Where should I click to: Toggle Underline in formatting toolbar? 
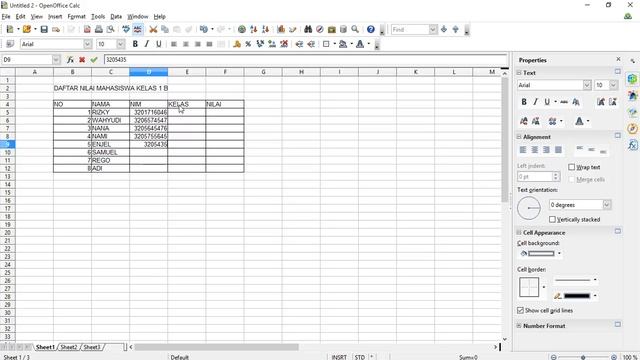point(159,44)
